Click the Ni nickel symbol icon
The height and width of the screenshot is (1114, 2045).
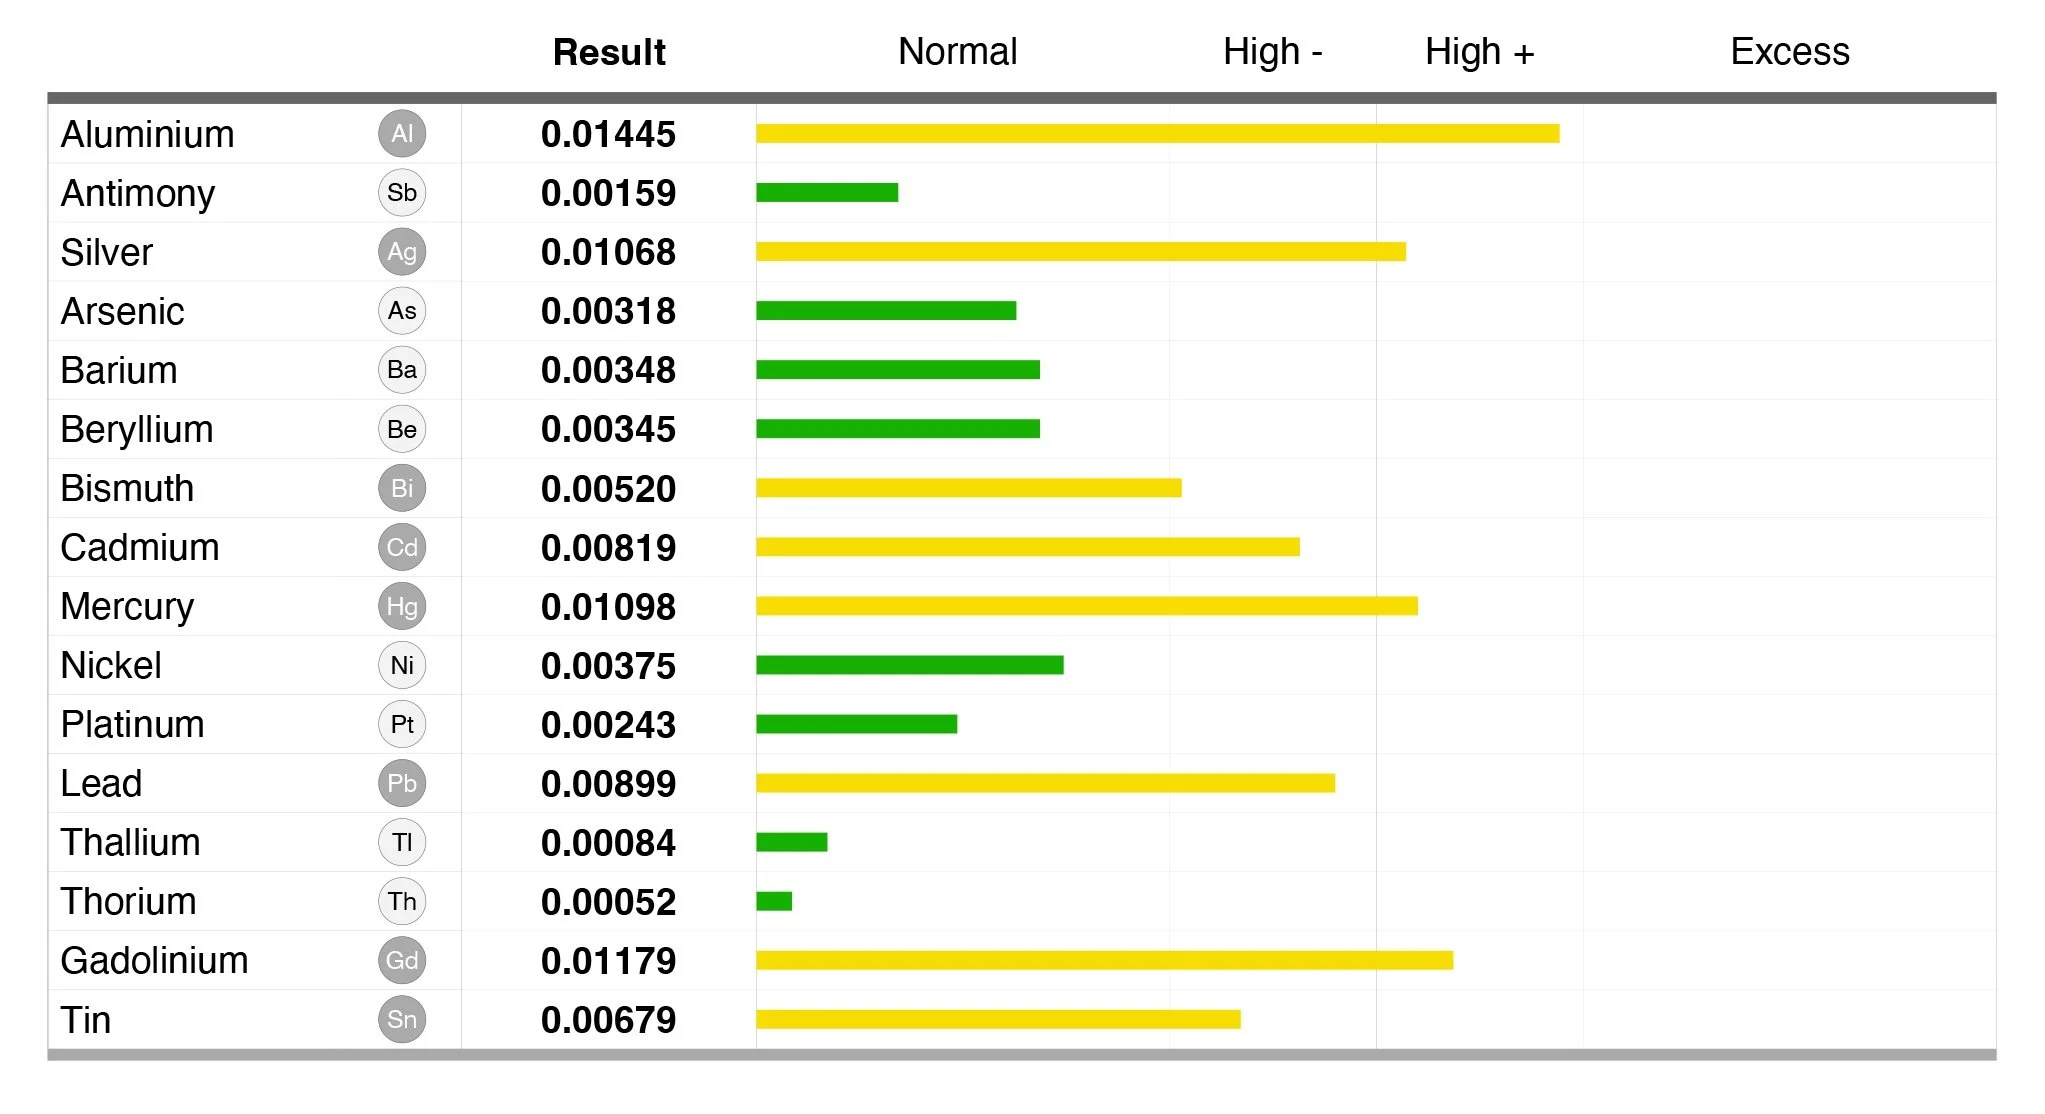point(402,665)
